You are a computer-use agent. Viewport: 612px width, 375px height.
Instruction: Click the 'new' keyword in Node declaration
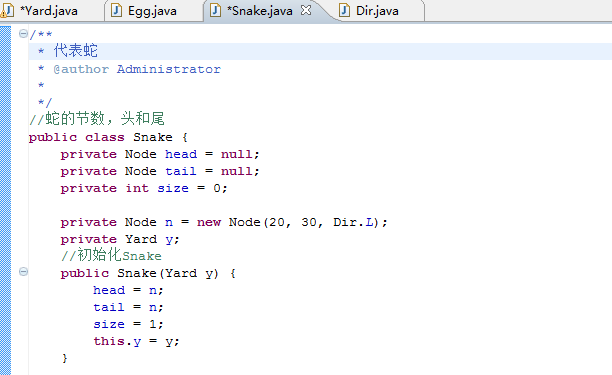coord(209,222)
